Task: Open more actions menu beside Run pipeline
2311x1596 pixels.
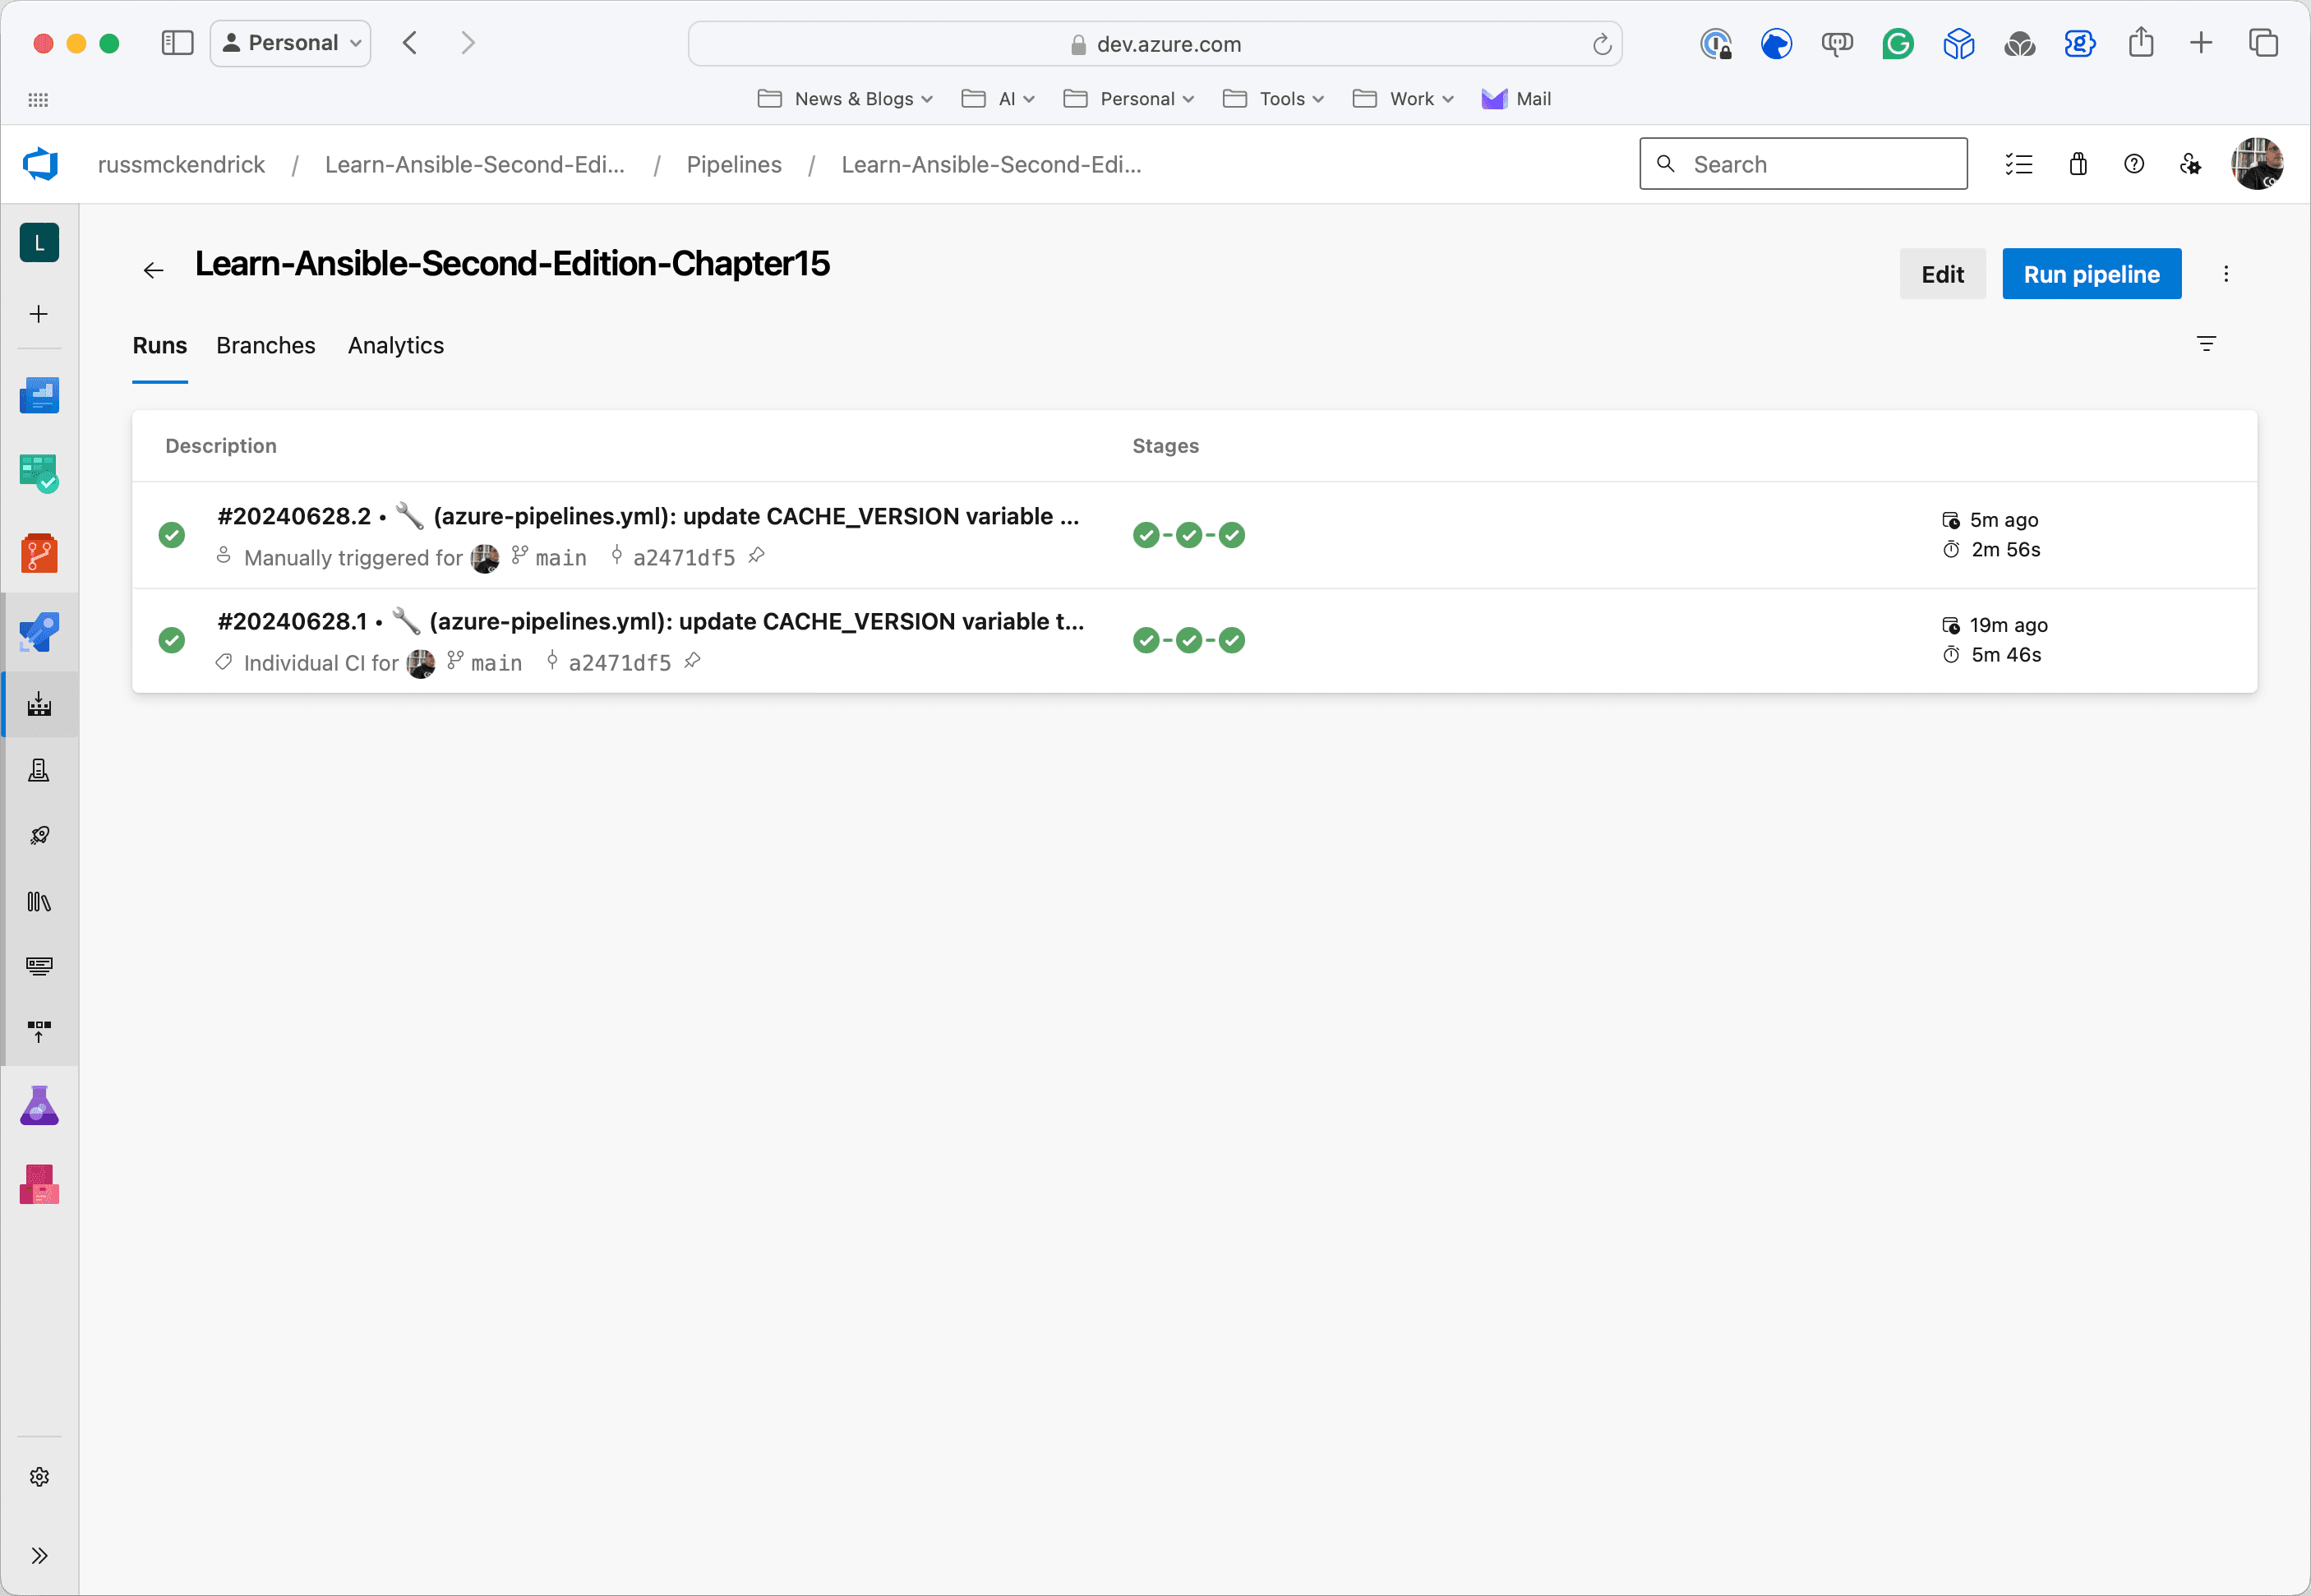Action: 2226,274
